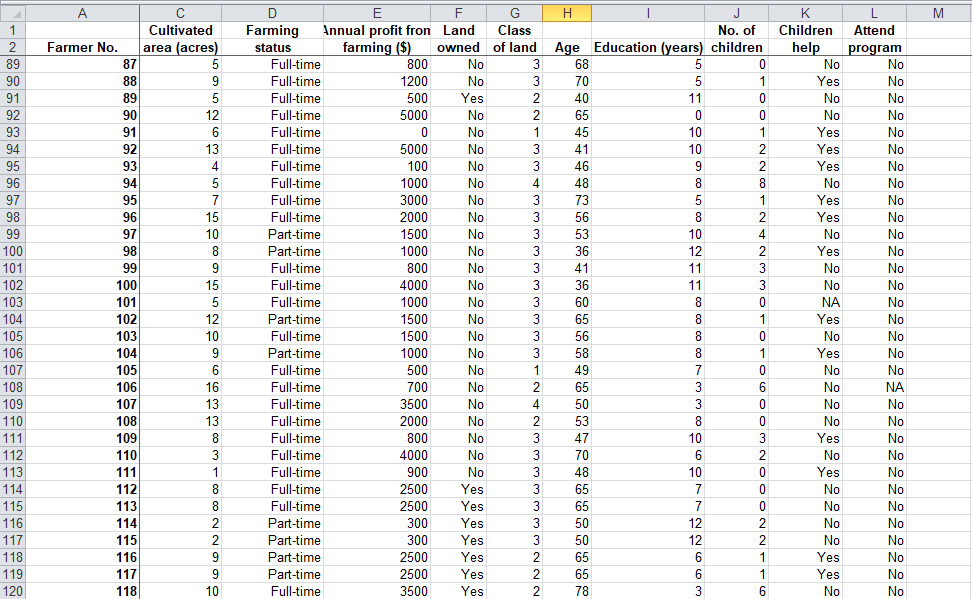The height and width of the screenshot is (599, 972).
Task: Click age 78 for farmer 118
Action: tap(567, 591)
